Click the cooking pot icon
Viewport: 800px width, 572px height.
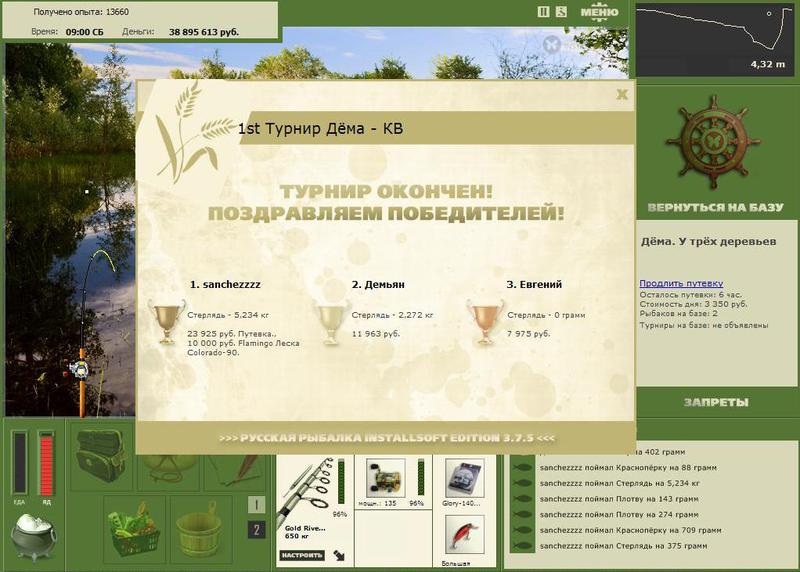33,537
